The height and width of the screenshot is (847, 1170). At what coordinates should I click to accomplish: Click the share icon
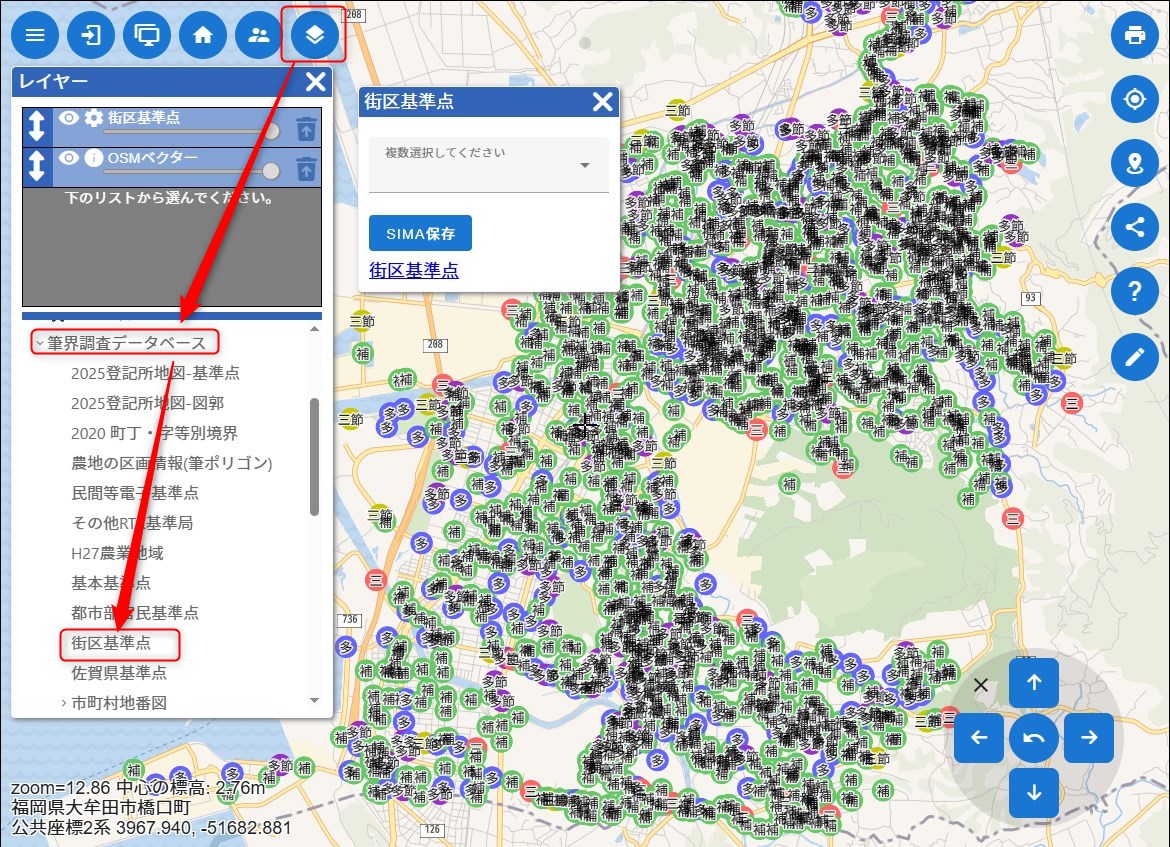coord(1134,226)
